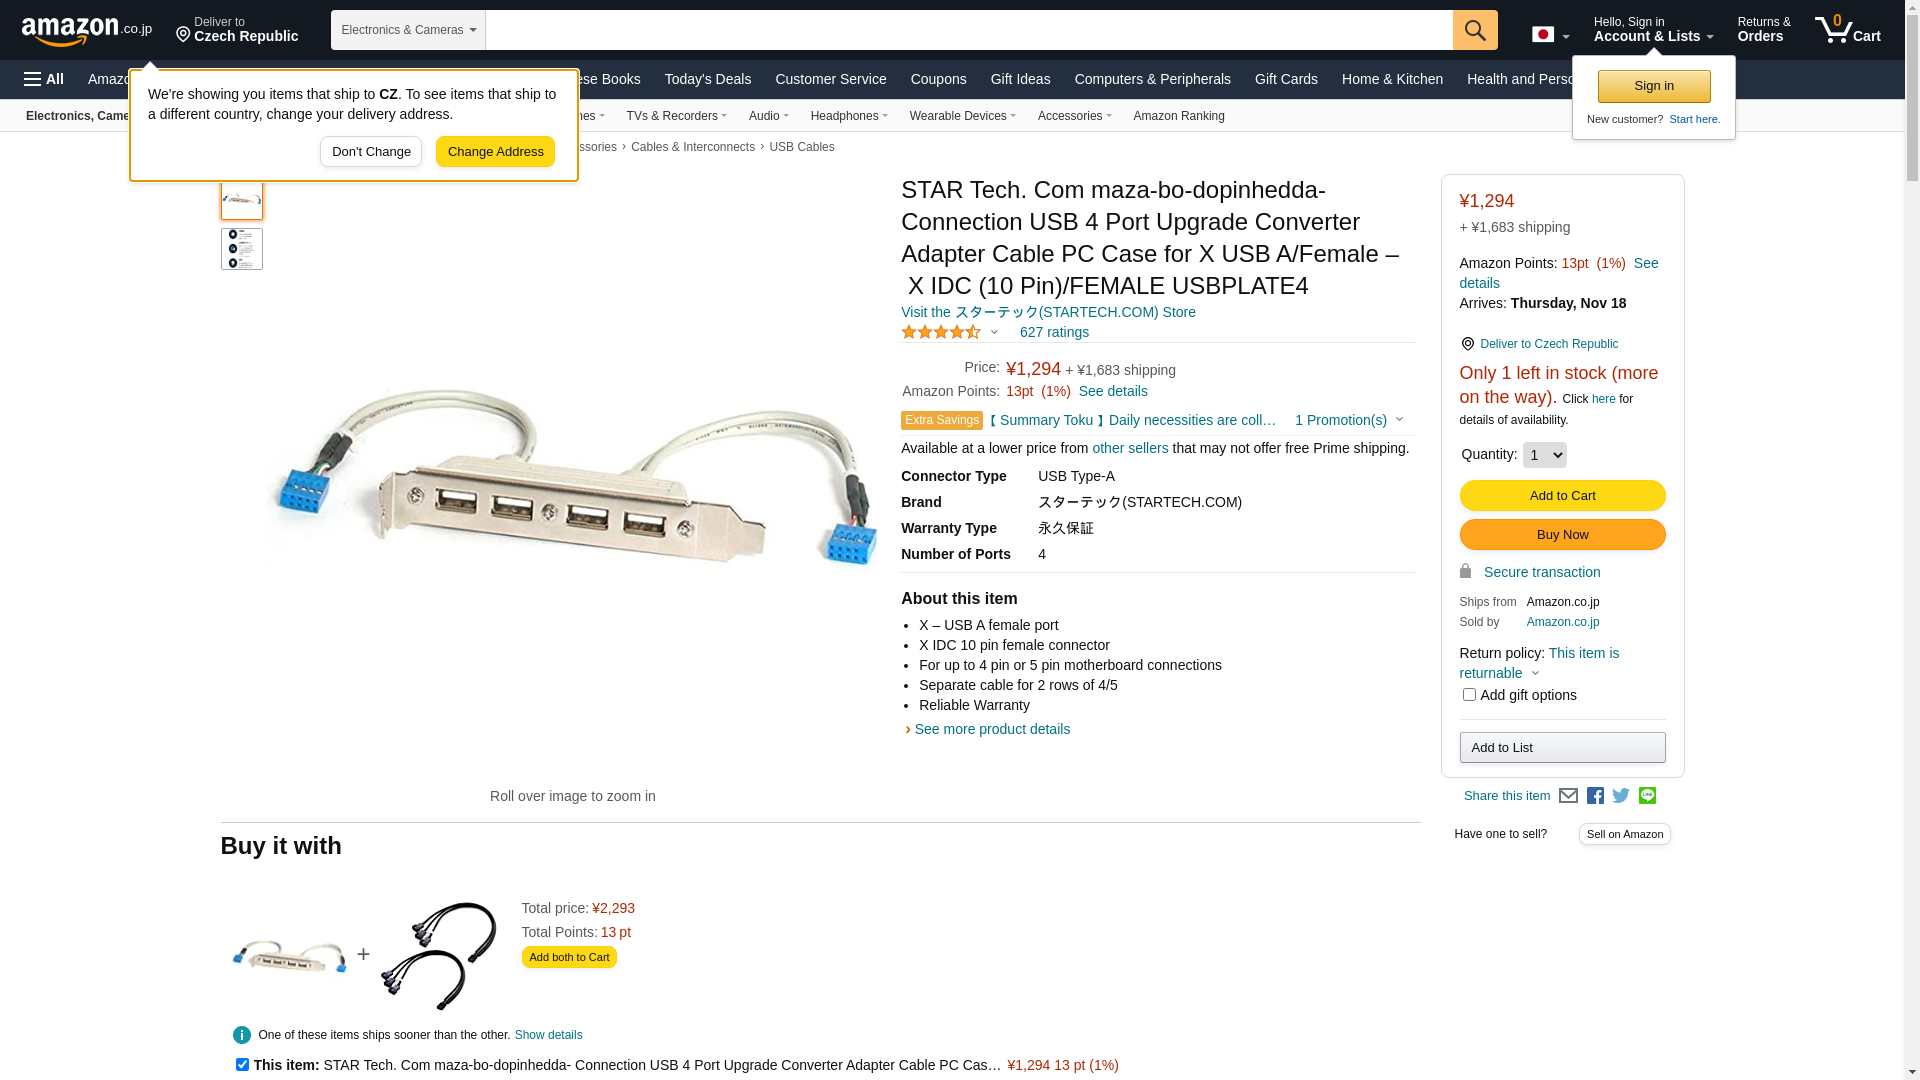The height and width of the screenshot is (1080, 1920).
Task: Open the Headphones submenu
Action: click(x=849, y=116)
